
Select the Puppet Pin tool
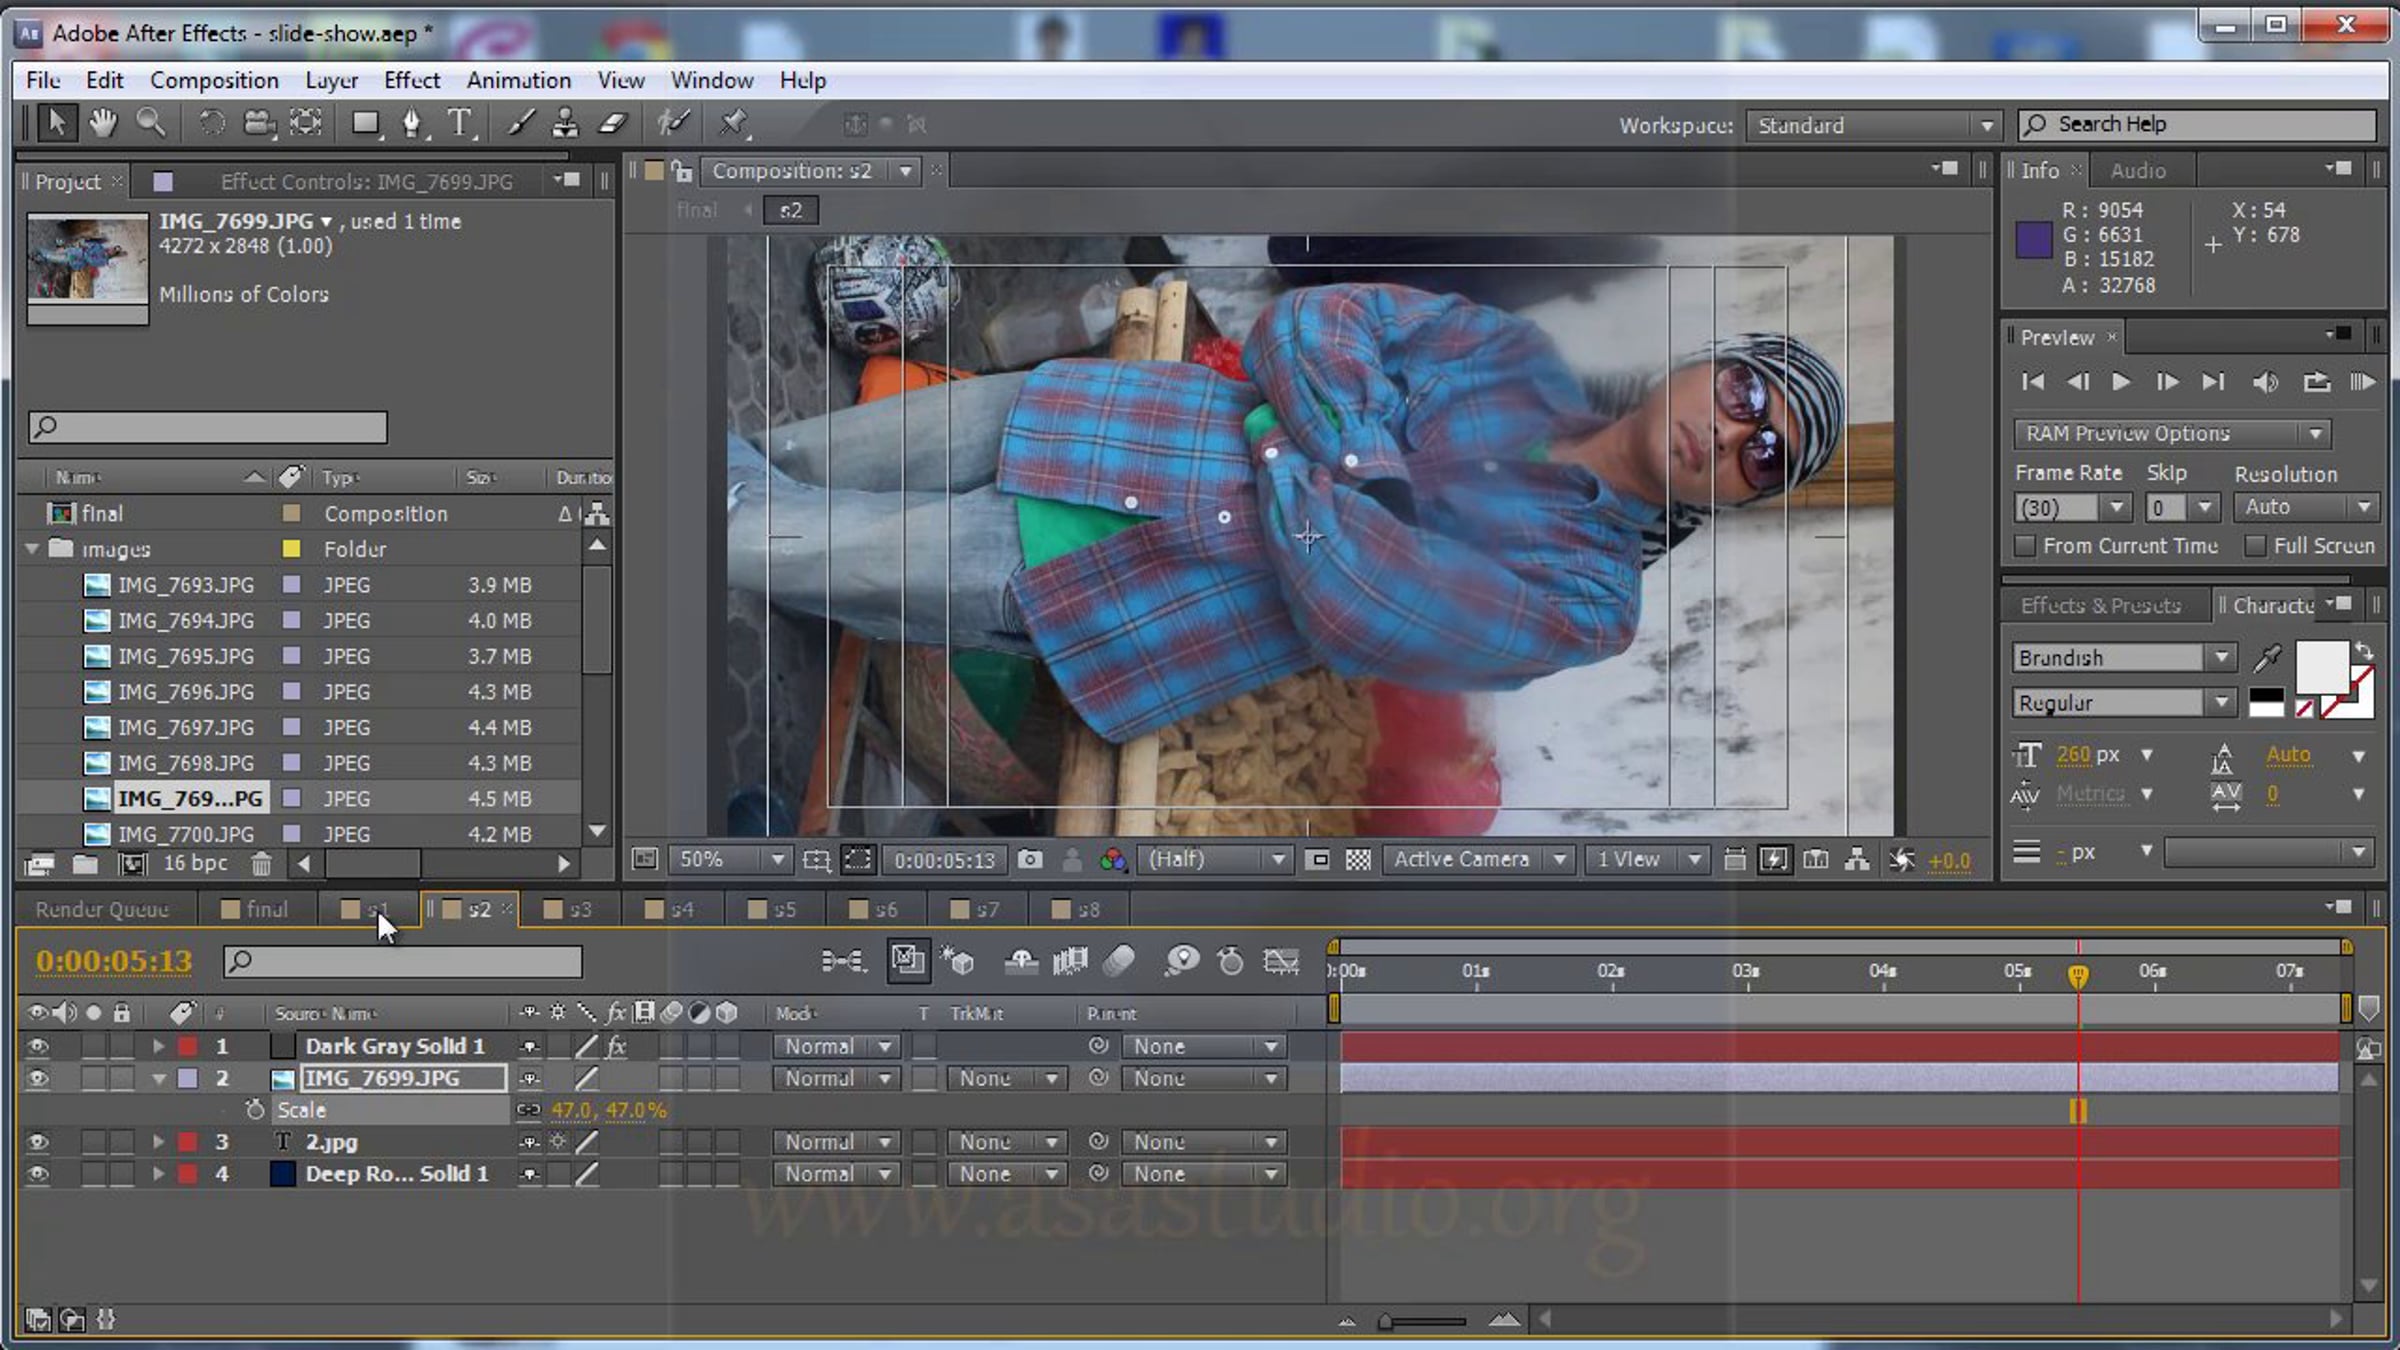733,123
